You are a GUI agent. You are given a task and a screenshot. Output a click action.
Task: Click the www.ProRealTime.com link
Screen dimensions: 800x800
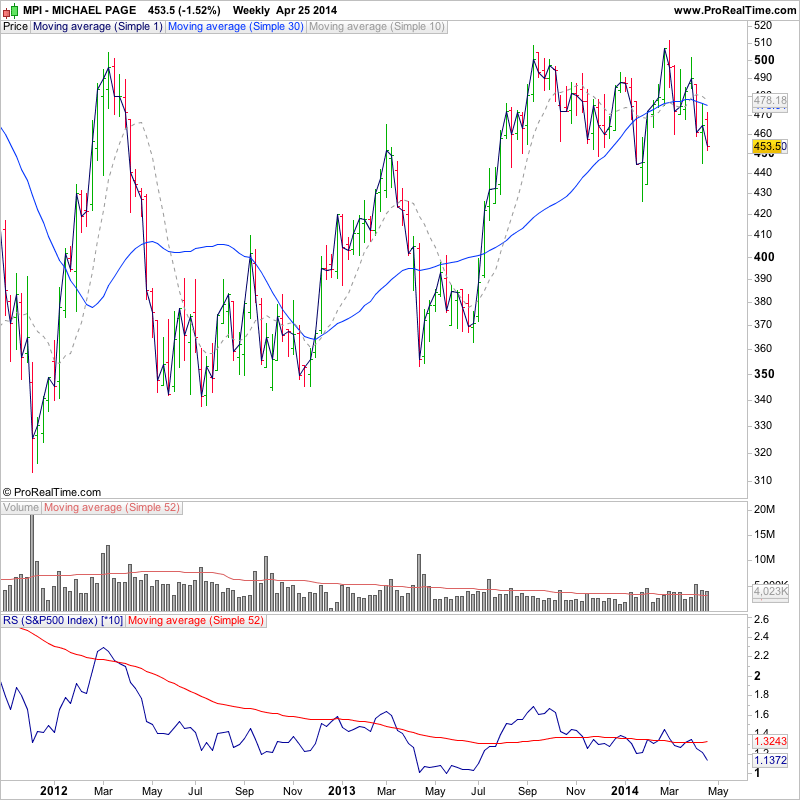[735, 10]
